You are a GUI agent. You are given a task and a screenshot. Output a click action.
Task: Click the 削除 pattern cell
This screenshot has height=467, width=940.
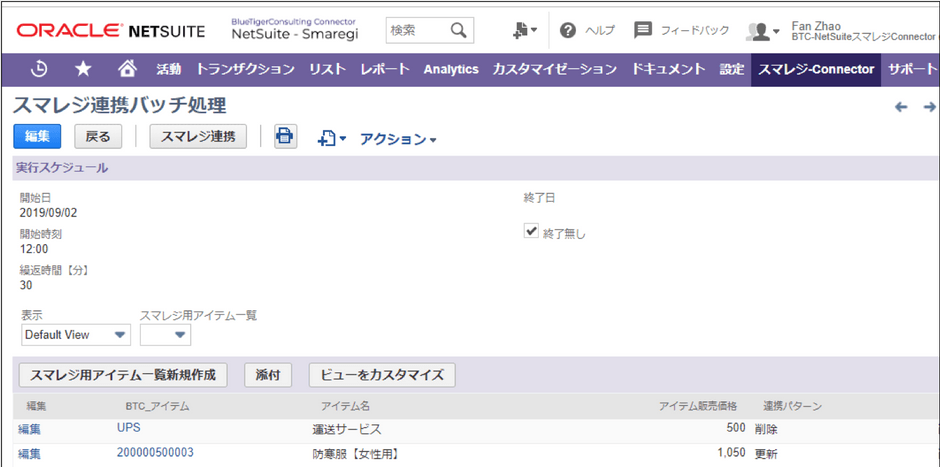tap(767, 429)
